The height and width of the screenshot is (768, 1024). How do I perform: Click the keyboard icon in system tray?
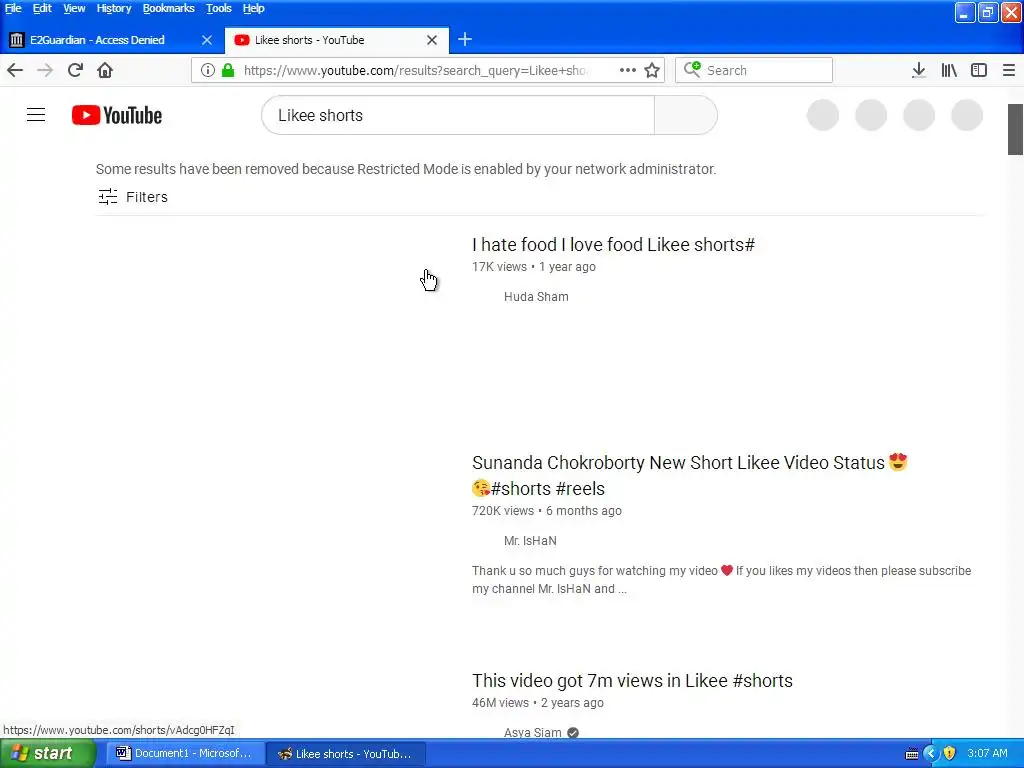912,754
